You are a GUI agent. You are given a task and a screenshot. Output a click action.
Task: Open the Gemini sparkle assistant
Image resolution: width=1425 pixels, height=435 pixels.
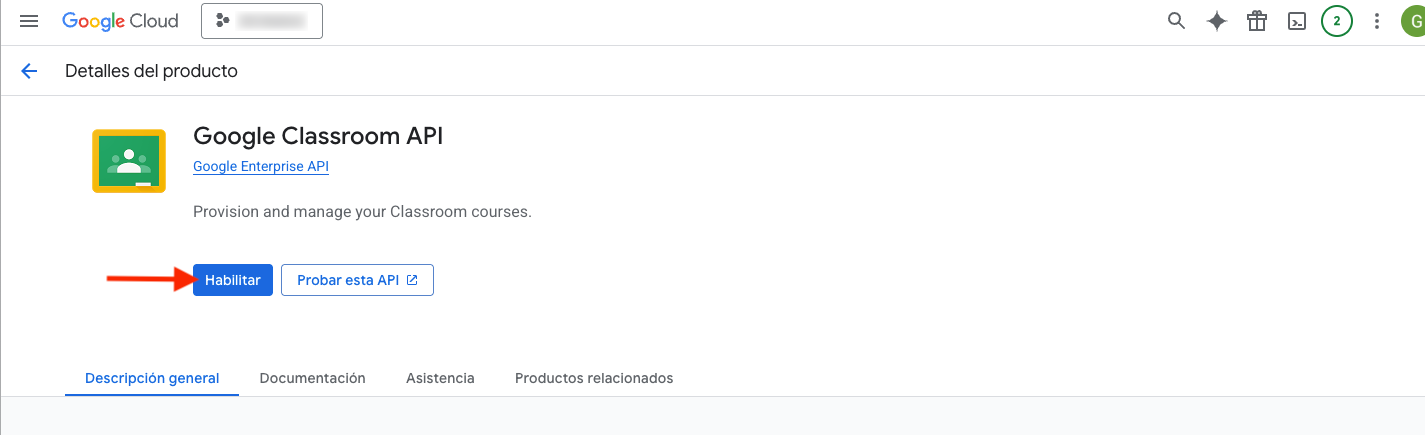point(1216,21)
